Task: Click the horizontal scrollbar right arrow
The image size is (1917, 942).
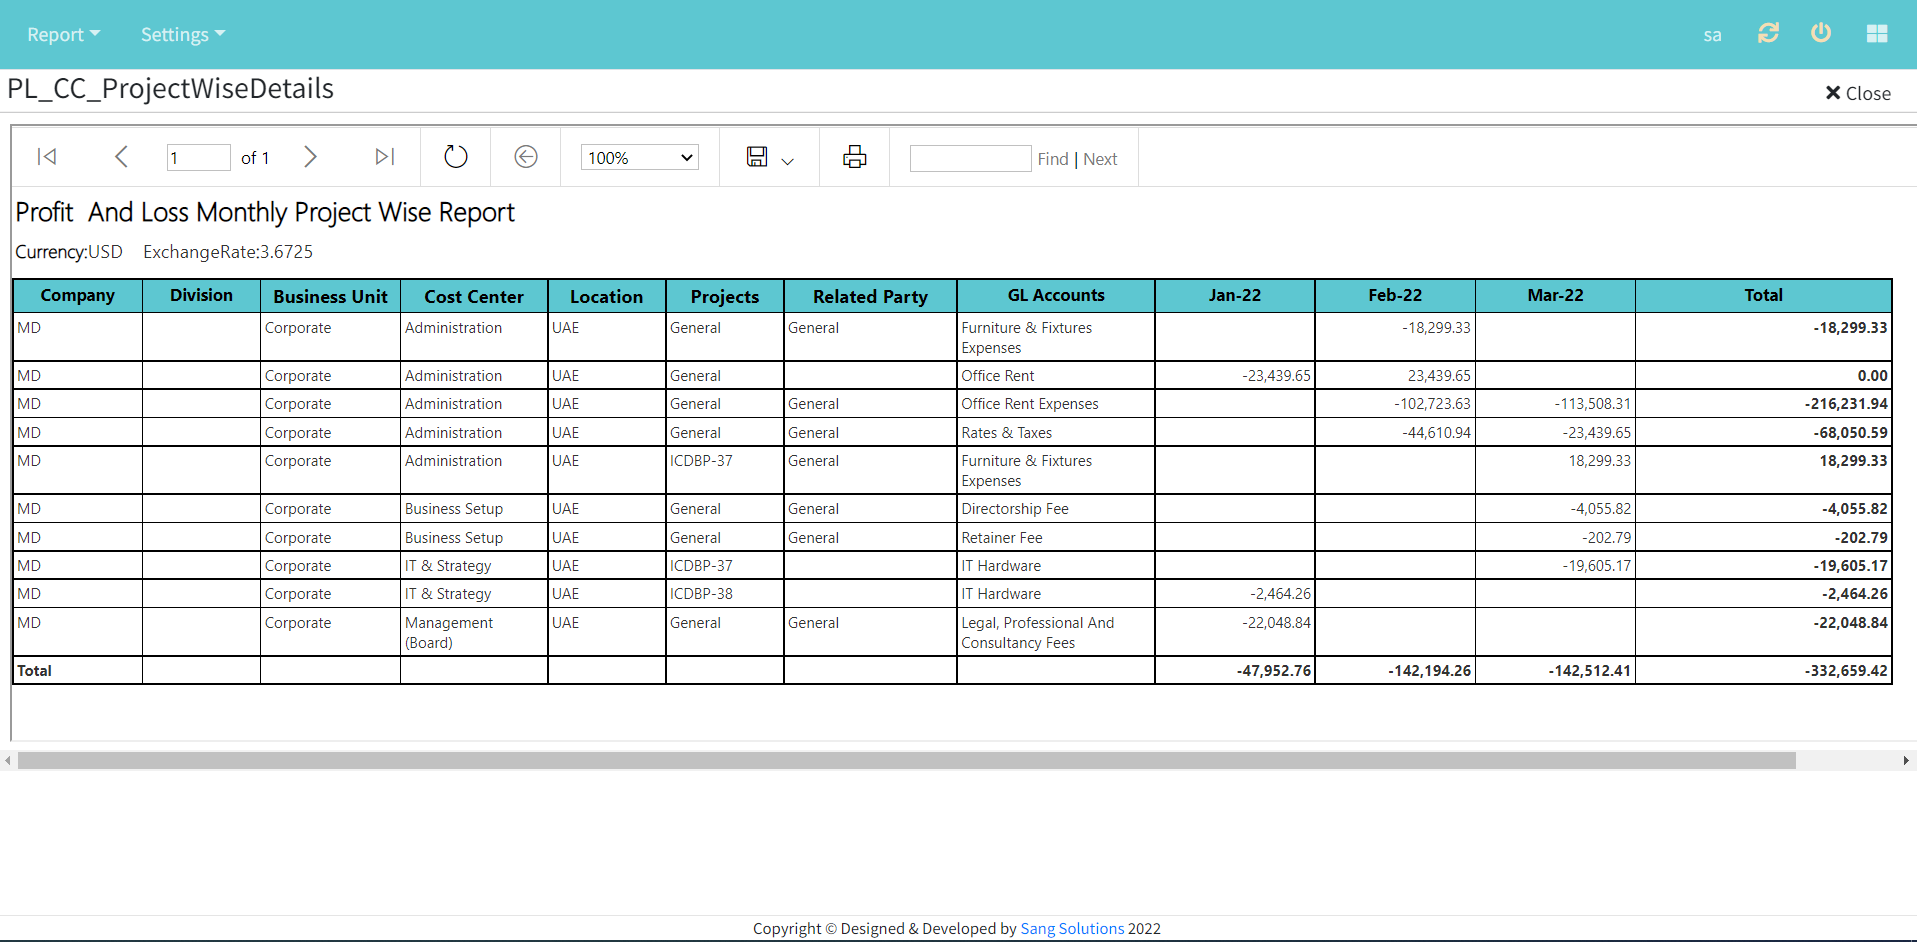Action: click(1906, 761)
